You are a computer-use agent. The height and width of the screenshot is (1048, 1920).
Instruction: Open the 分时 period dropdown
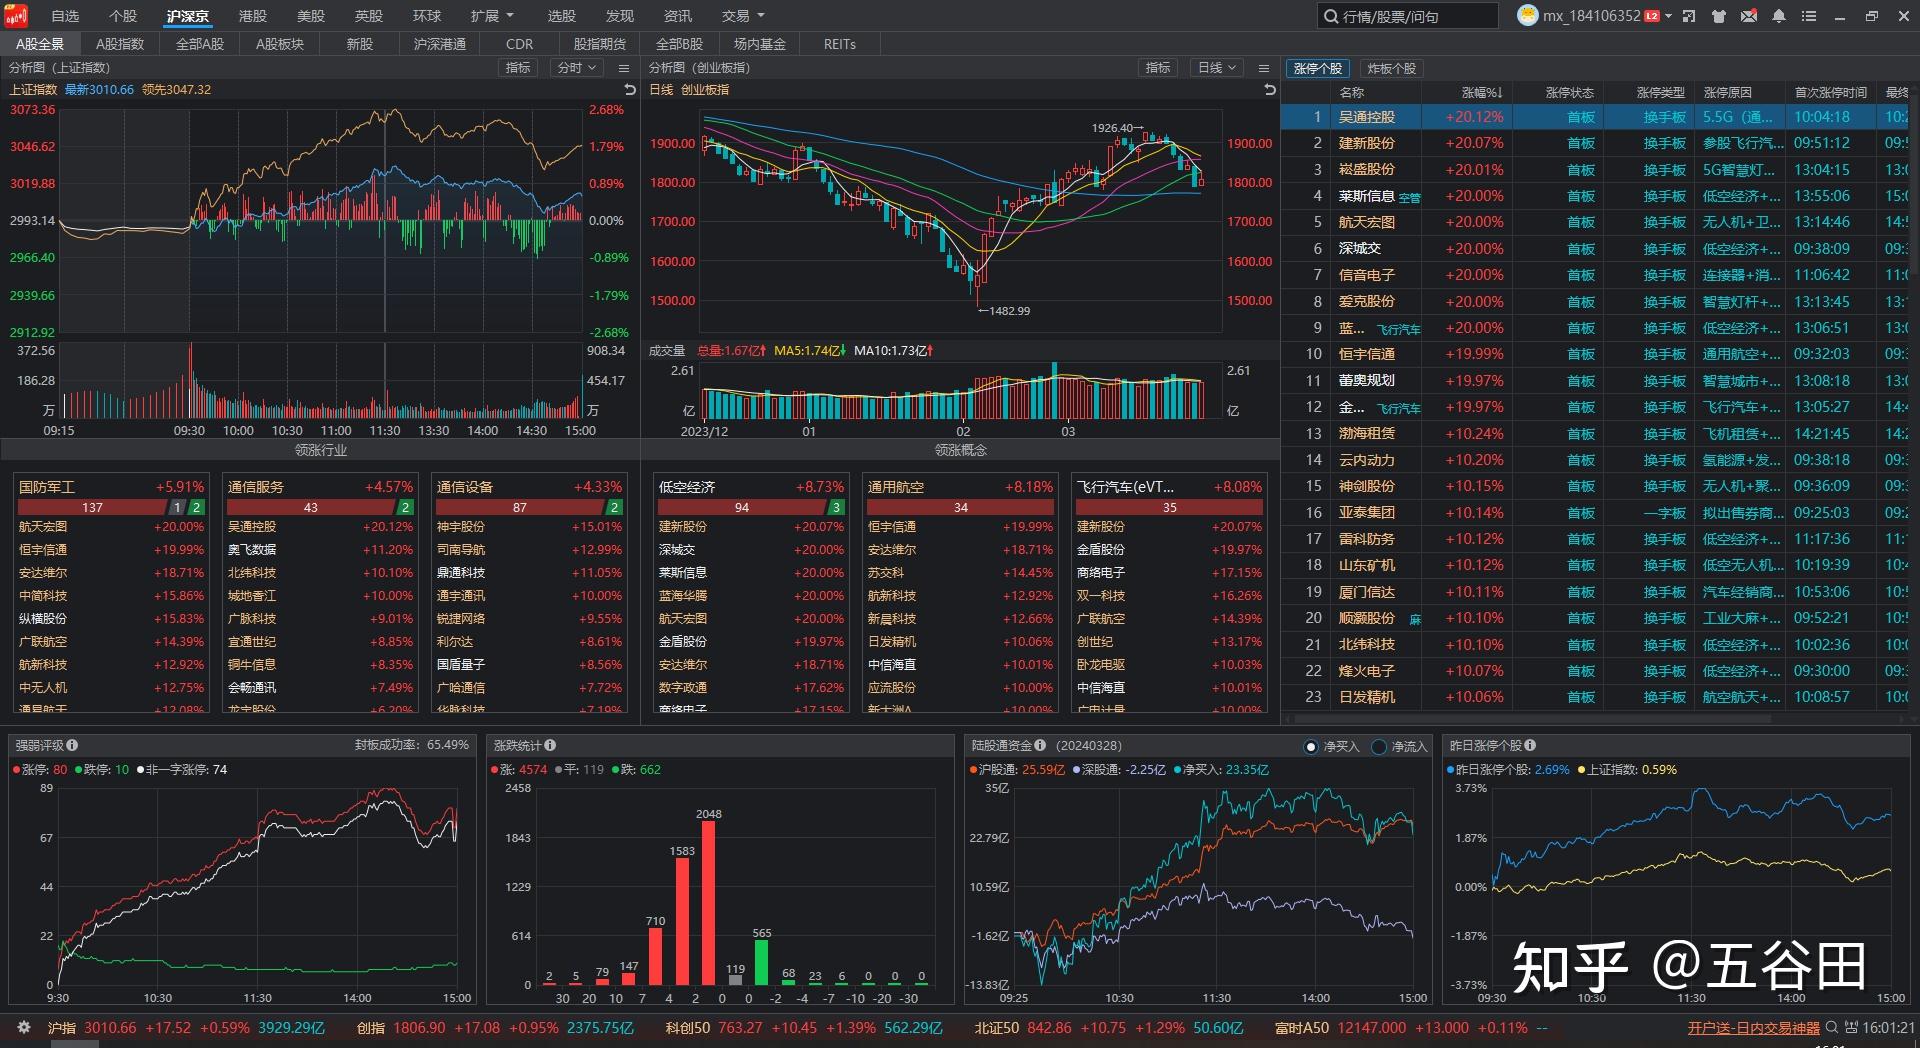tap(577, 68)
